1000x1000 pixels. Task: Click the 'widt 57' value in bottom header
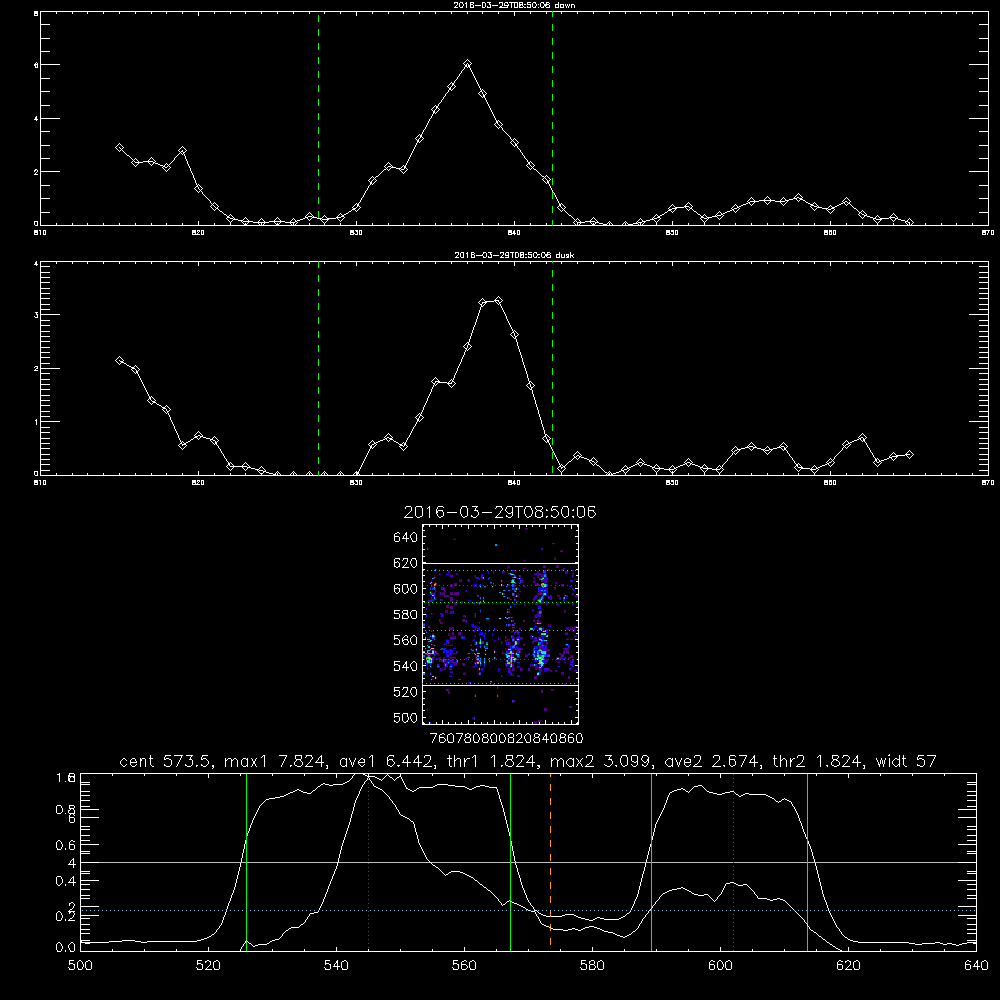tap(906, 761)
